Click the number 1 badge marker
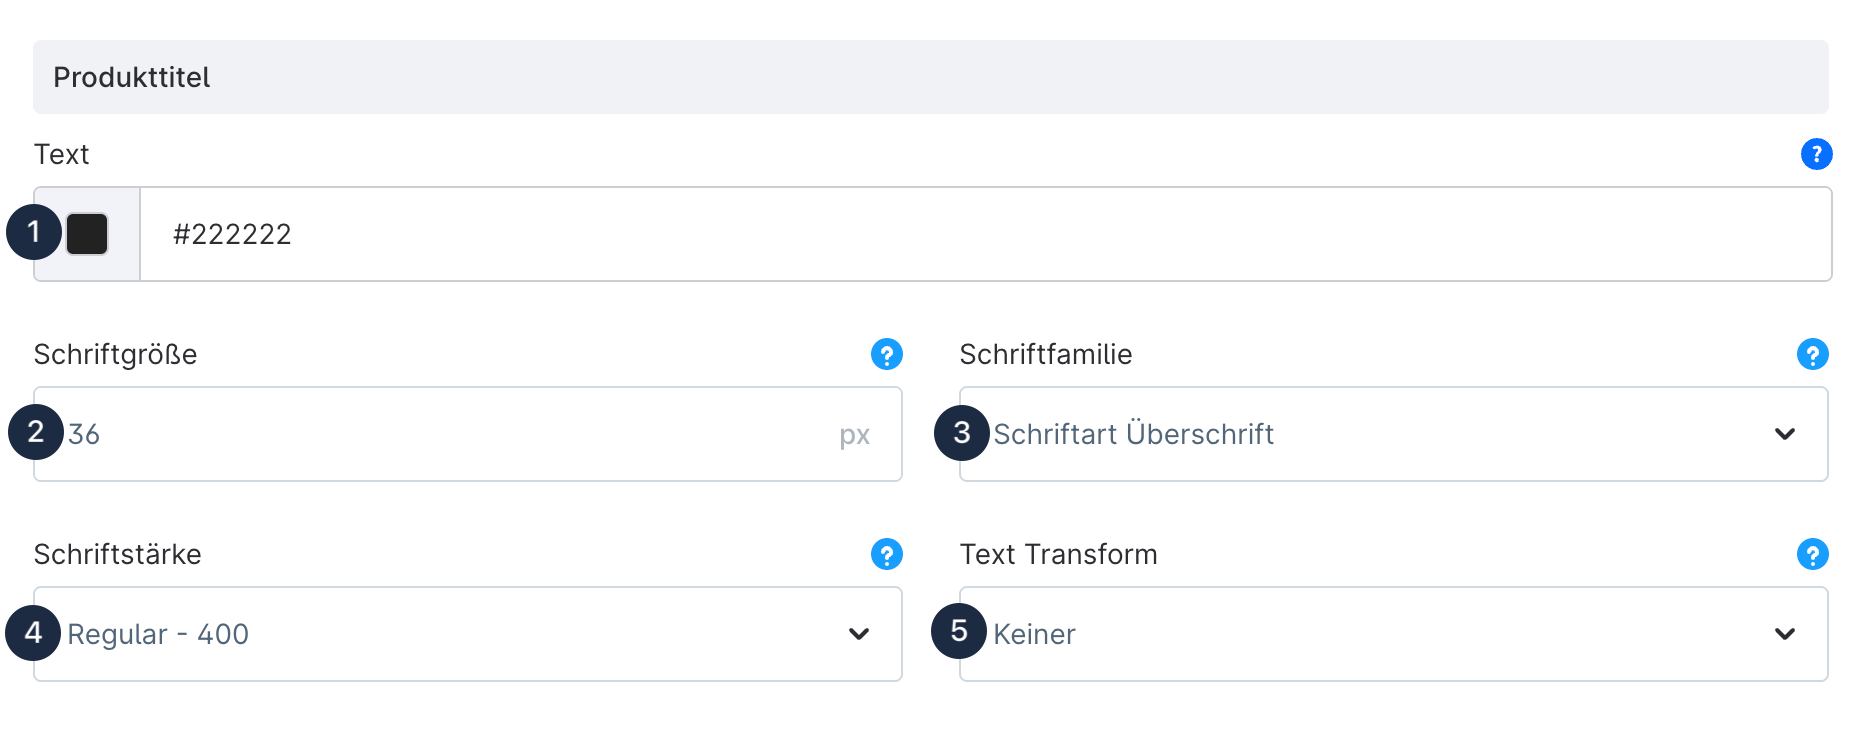The height and width of the screenshot is (734, 1870). pos(34,232)
